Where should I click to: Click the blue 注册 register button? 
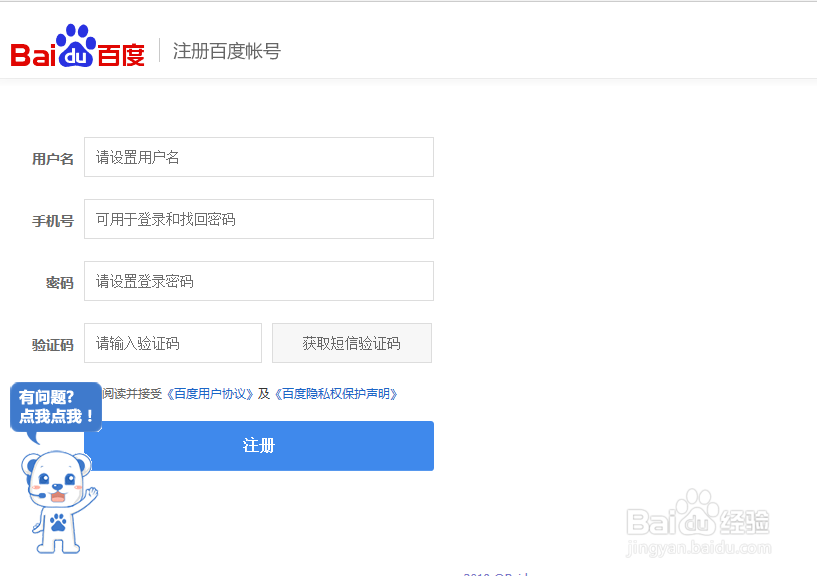[259, 446]
